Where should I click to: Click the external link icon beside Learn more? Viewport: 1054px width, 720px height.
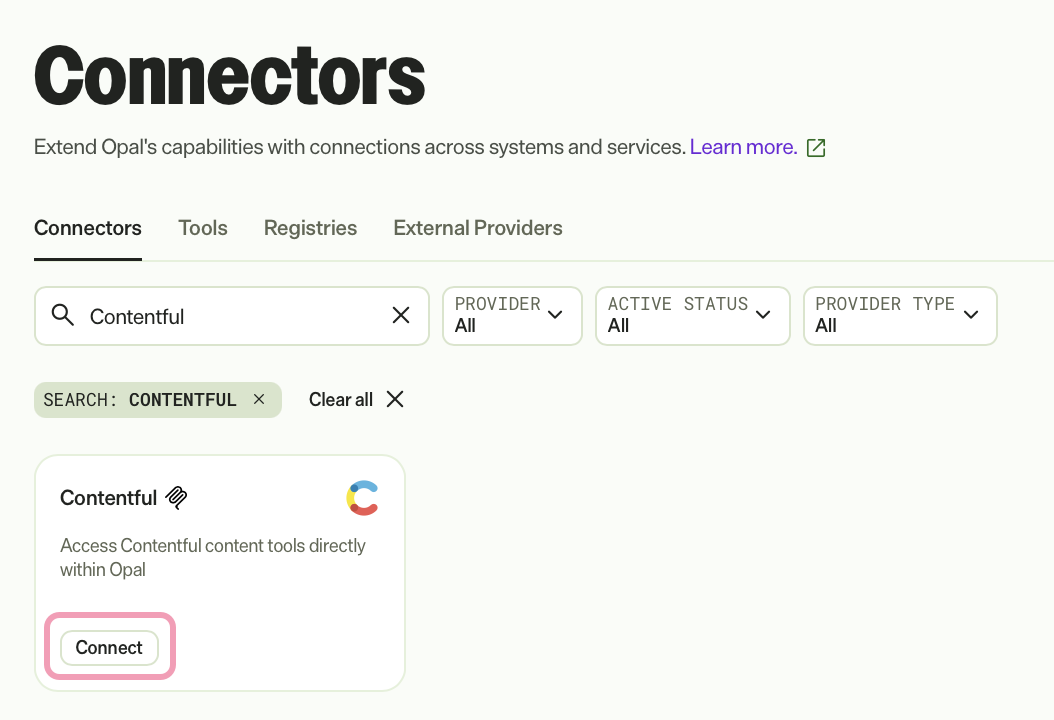[815, 147]
